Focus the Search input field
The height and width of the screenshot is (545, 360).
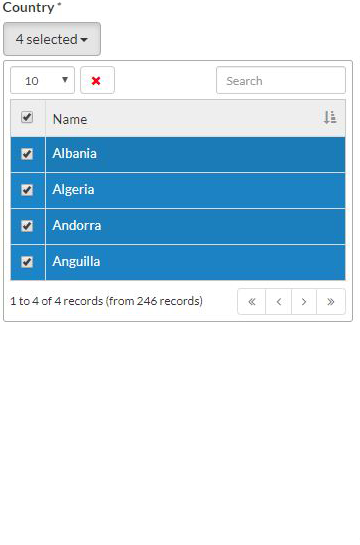click(x=281, y=80)
